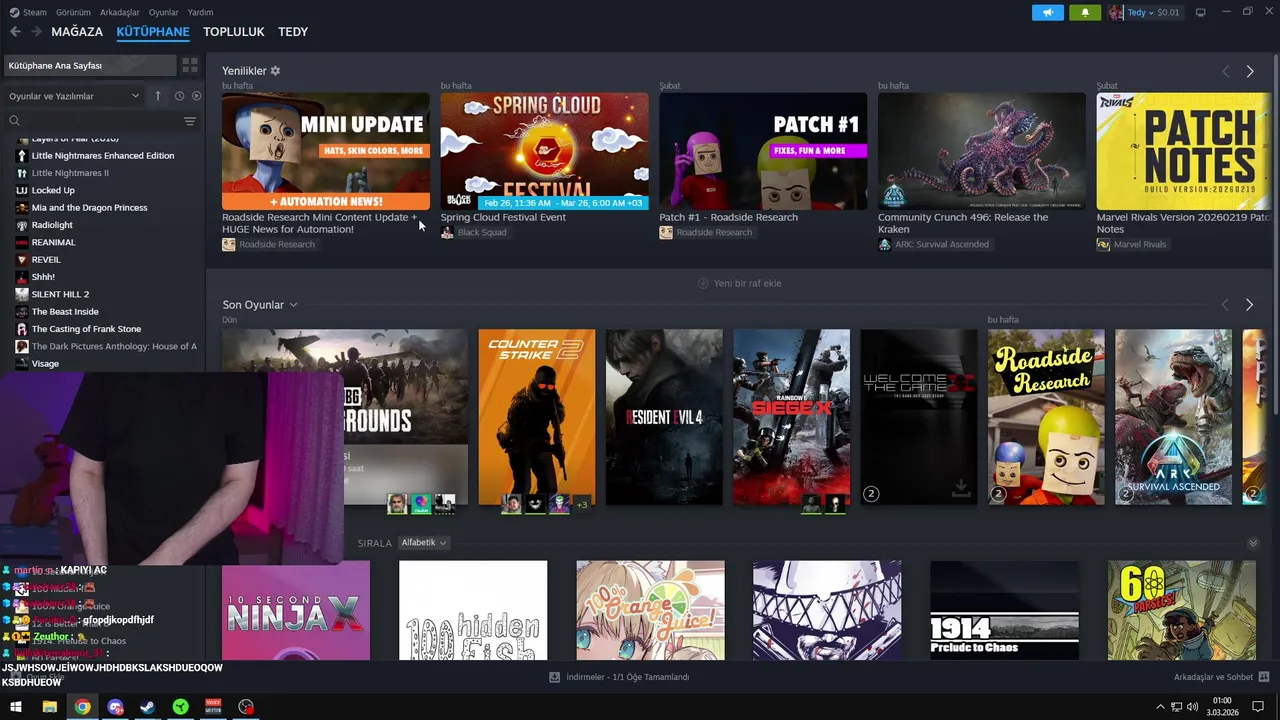Open Community Crunch 496 Kraken card
Image resolution: width=1280 pixels, height=720 pixels.
(x=981, y=151)
